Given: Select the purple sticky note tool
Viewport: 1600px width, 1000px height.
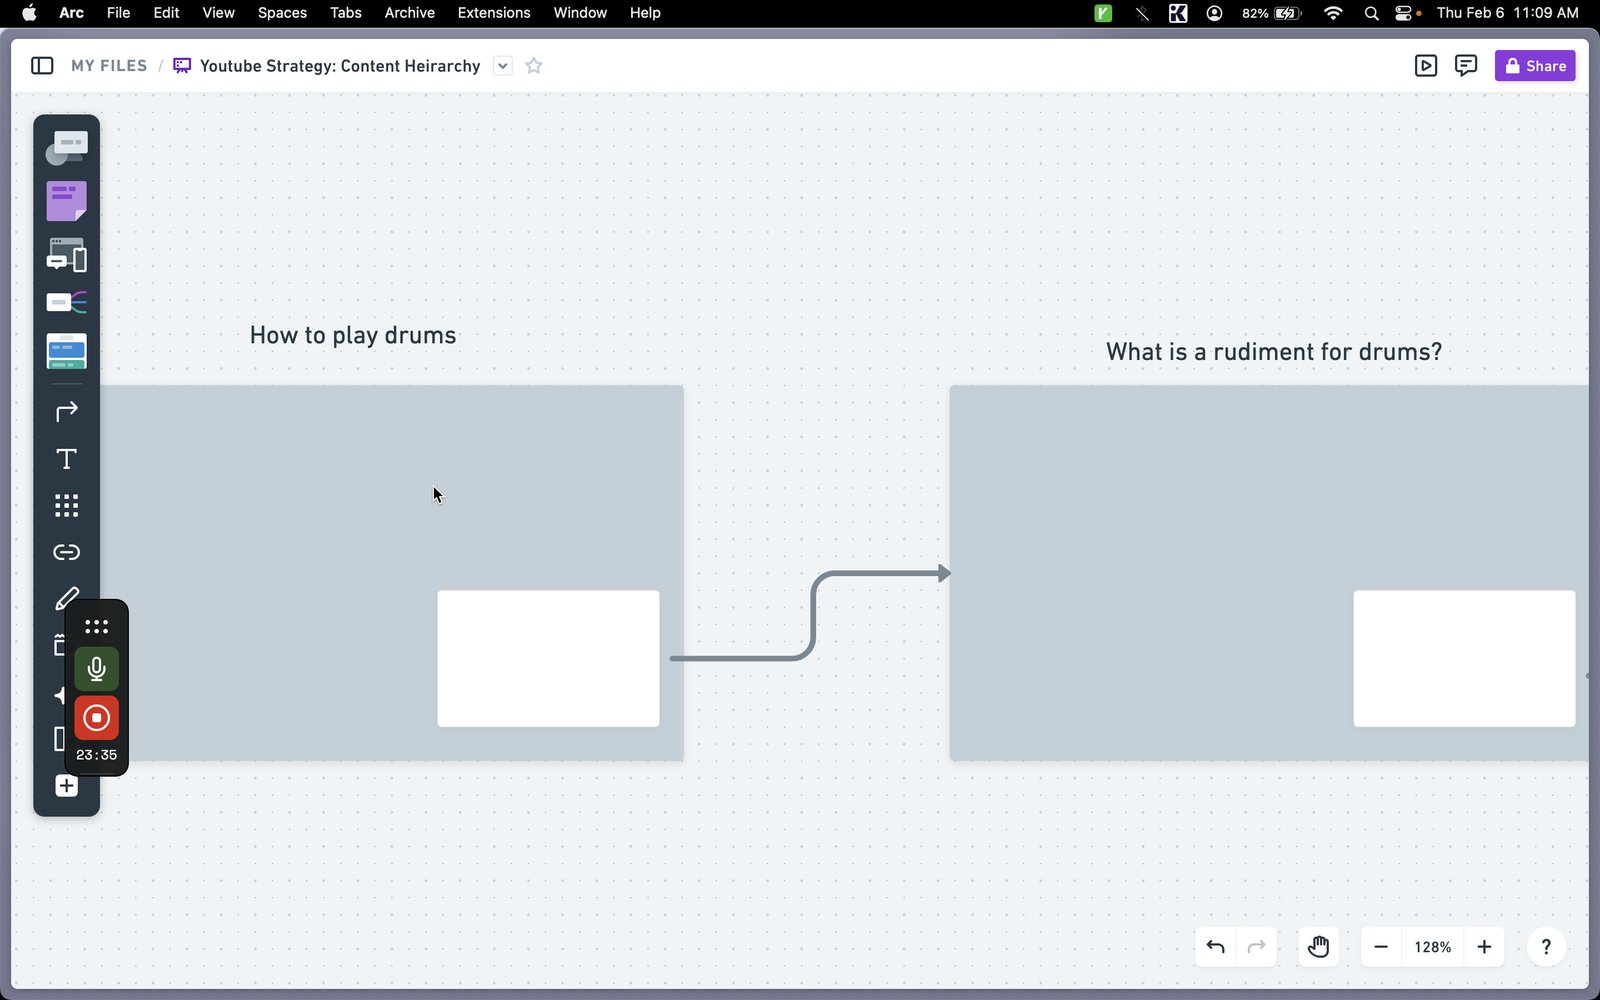Looking at the screenshot, I should [x=66, y=201].
